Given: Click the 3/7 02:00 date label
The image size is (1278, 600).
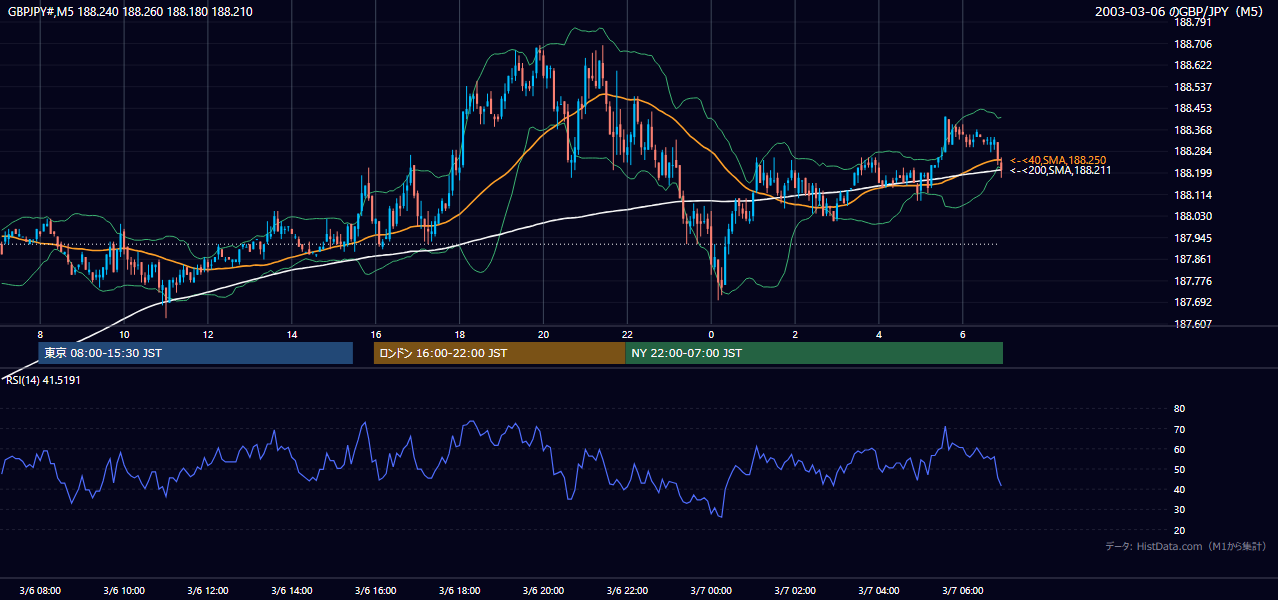Looking at the screenshot, I should click(x=795, y=591).
